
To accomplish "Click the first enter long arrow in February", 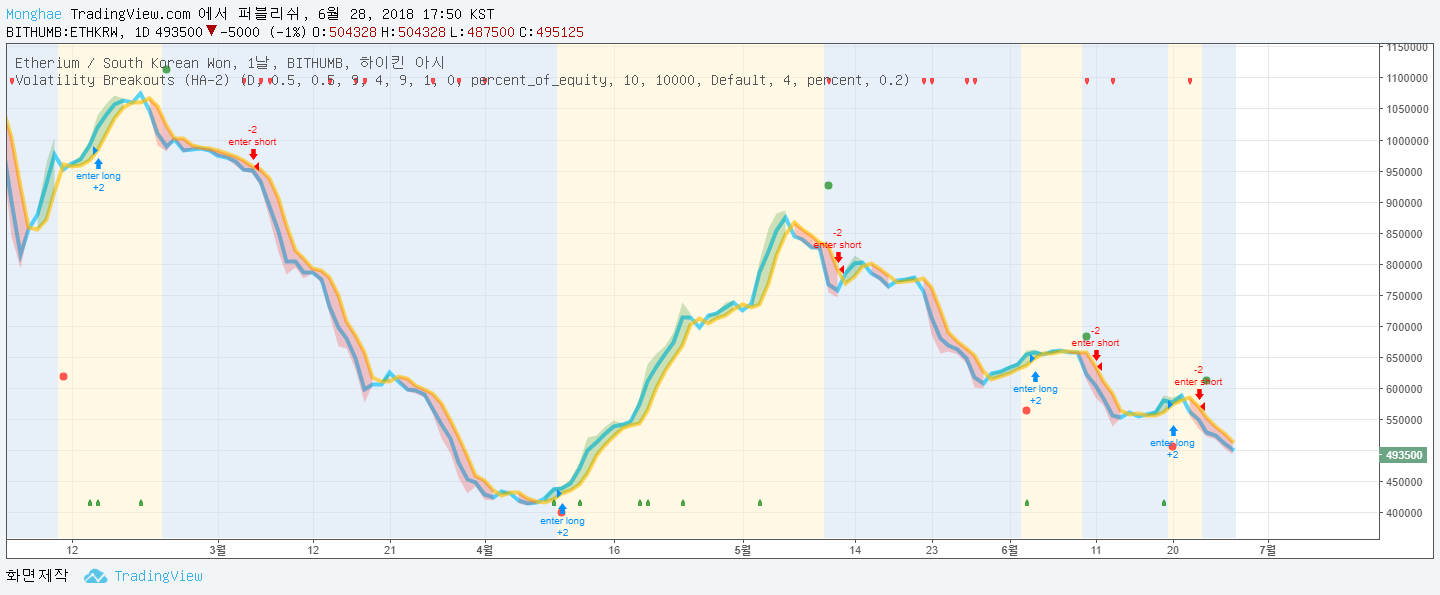I will (98, 163).
